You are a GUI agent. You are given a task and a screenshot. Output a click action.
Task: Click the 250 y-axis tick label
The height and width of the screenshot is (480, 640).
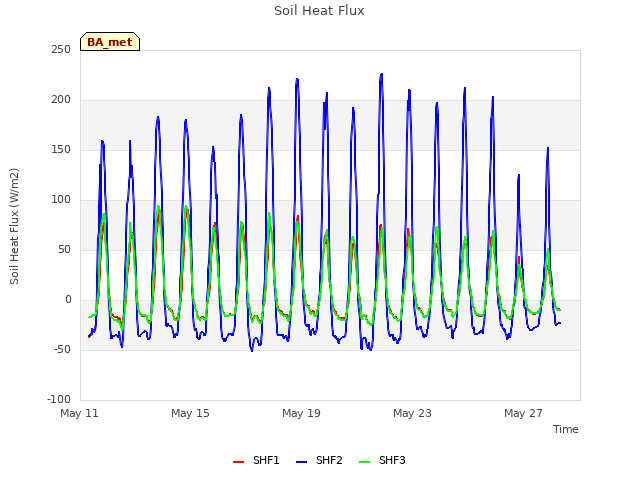coord(61,50)
